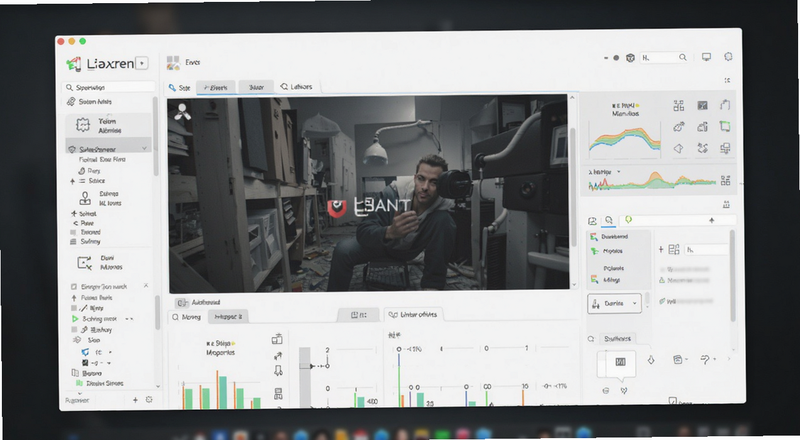The width and height of the screenshot is (800, 440).
Task: Click the droplet icon in bottom-right panel
Action: point(651,360)
